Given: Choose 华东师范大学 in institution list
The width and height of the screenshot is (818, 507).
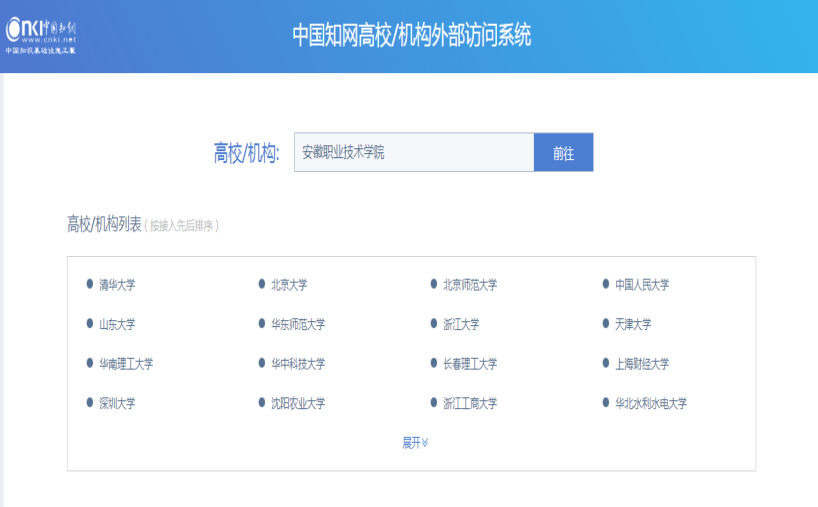Looking at the screenshot, I should tap(298, 324).
